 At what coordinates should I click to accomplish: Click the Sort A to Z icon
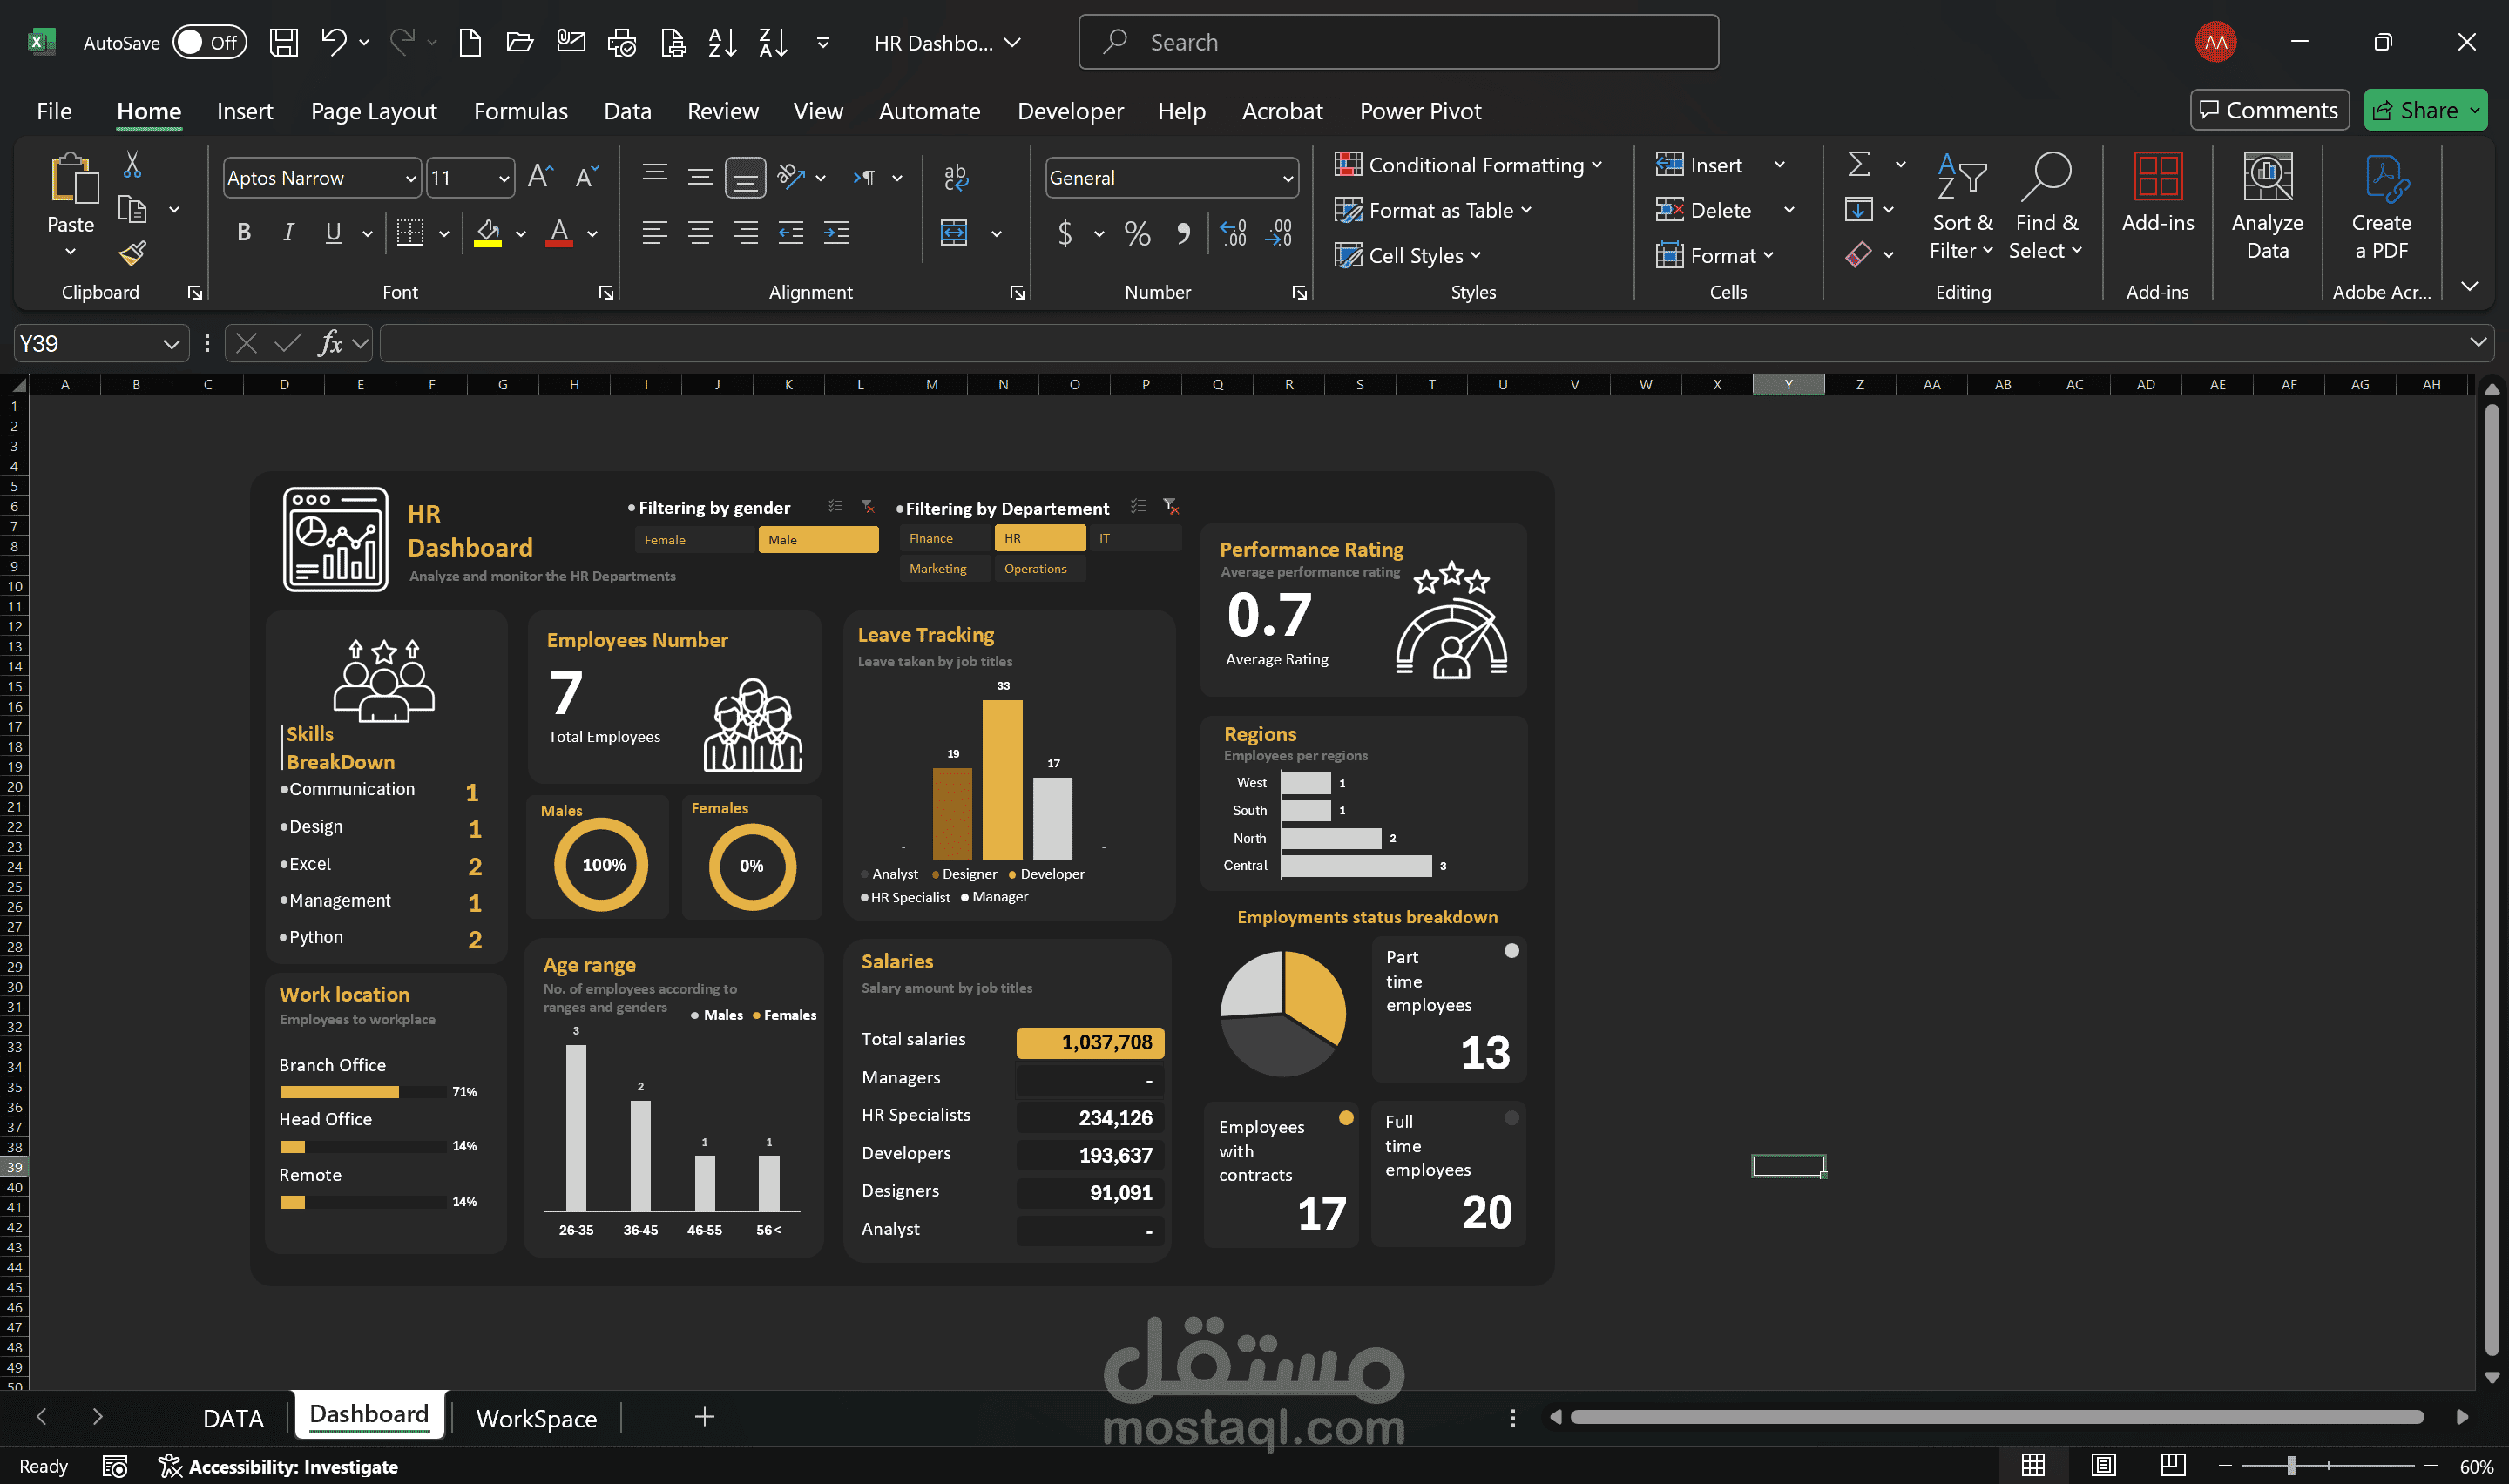tap(722, 43)
